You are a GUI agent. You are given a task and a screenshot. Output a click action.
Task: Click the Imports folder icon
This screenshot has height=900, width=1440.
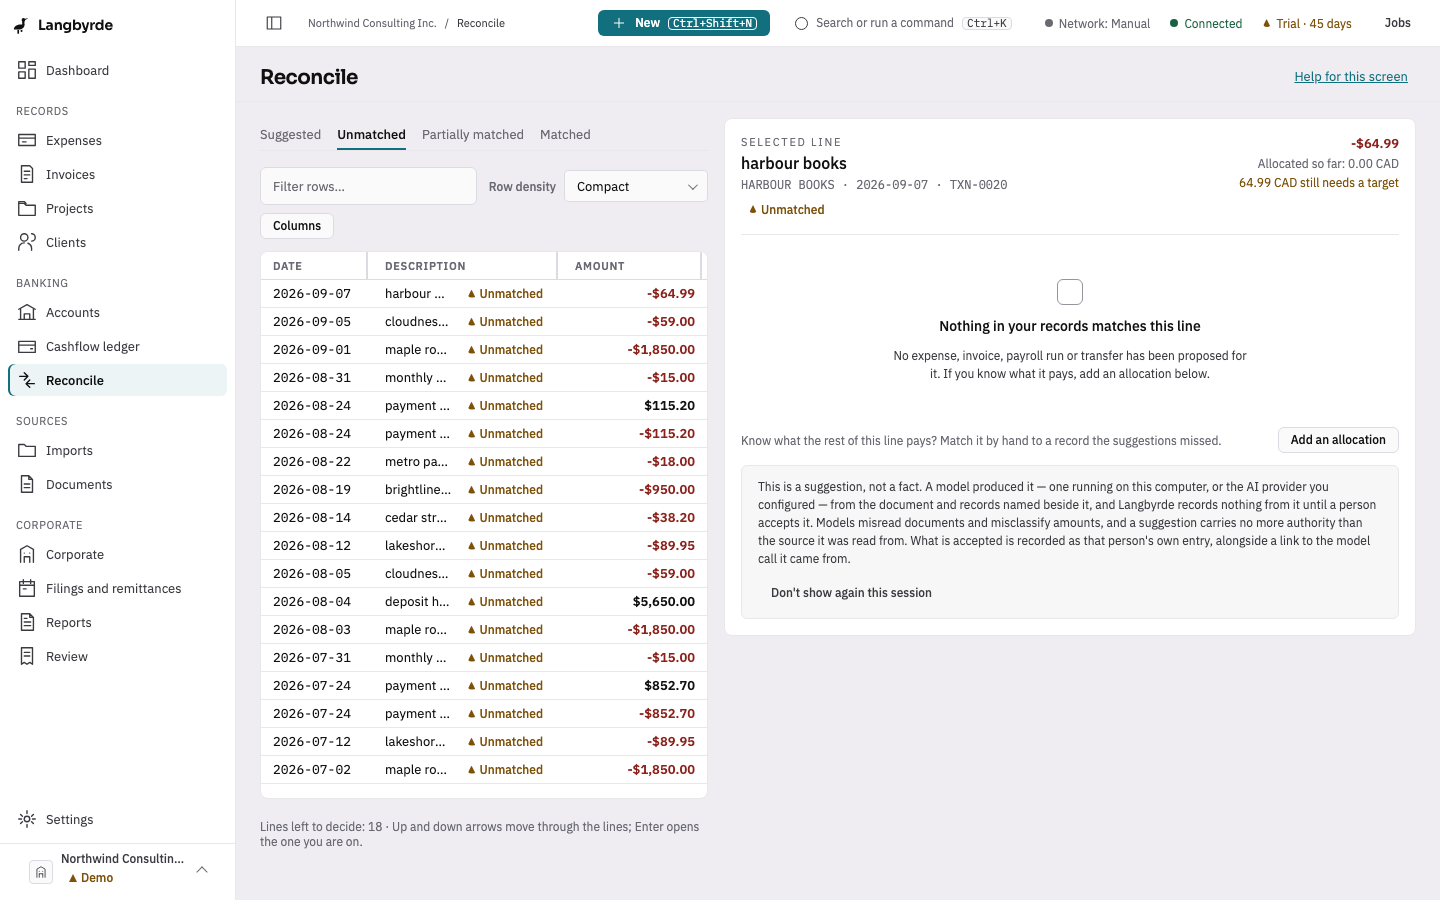click(27, 450)
